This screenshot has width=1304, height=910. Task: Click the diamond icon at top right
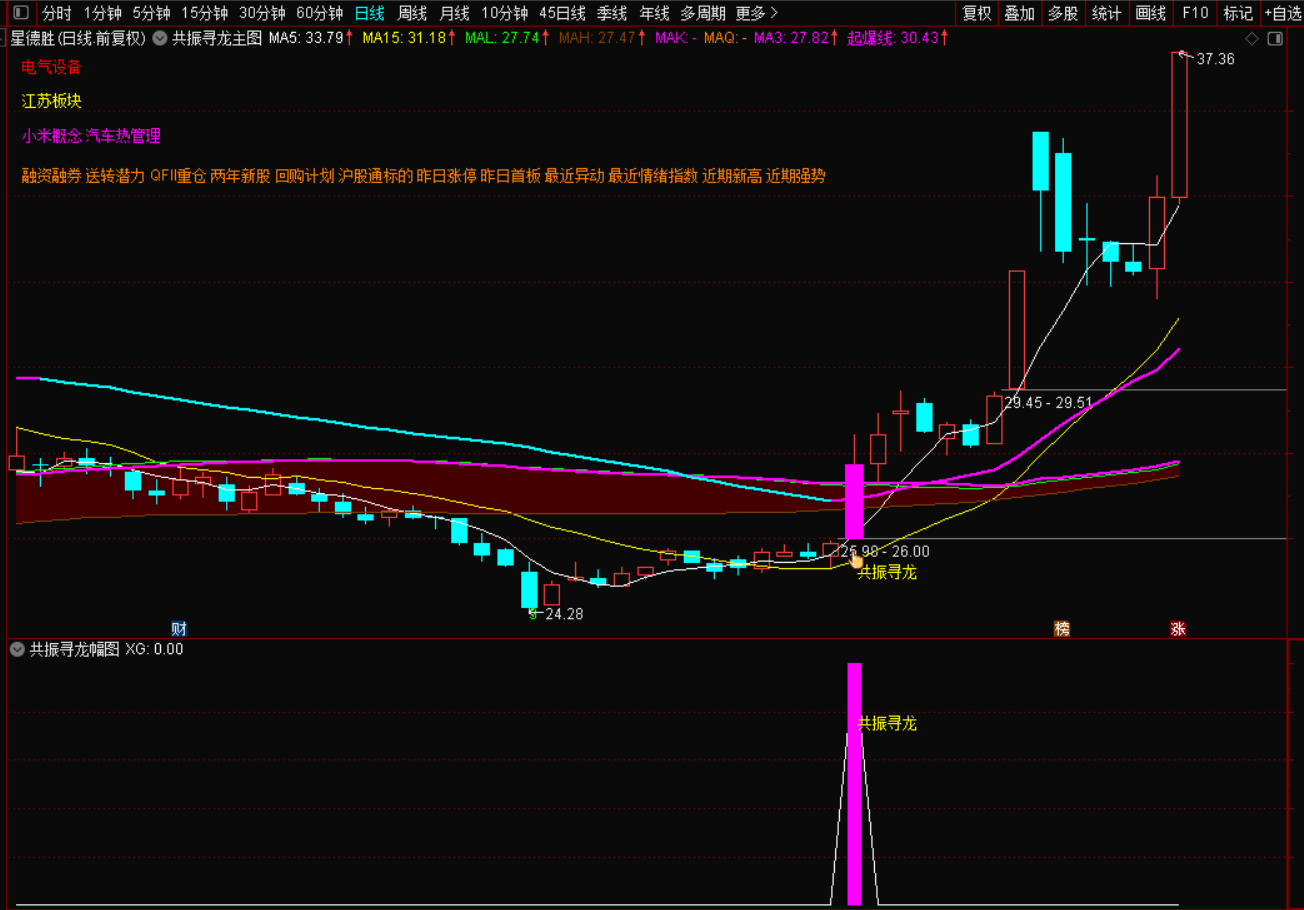click(1251, 39)
